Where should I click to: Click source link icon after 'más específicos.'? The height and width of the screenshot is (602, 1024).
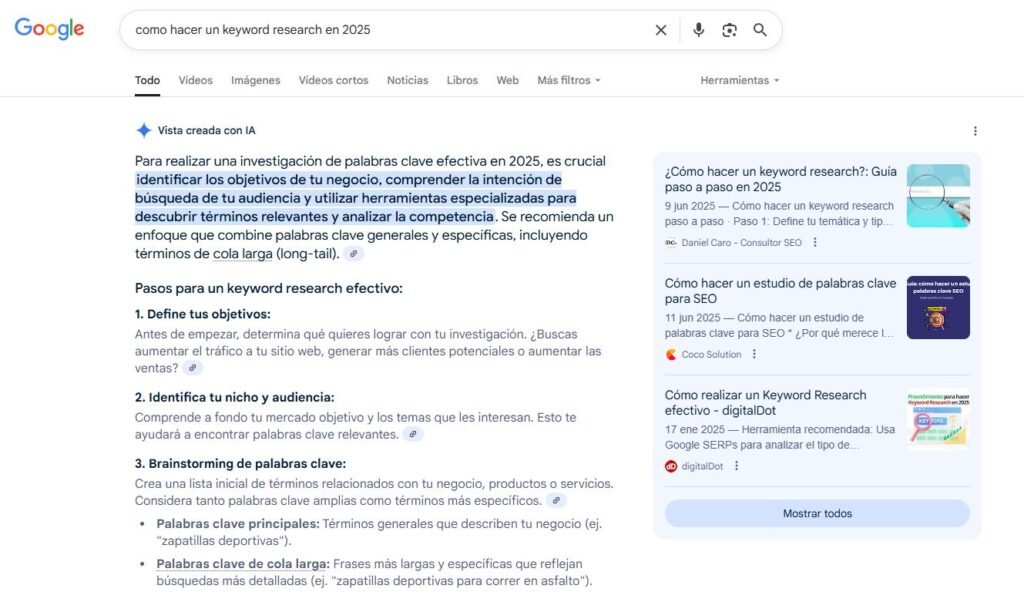coord(556,501)
